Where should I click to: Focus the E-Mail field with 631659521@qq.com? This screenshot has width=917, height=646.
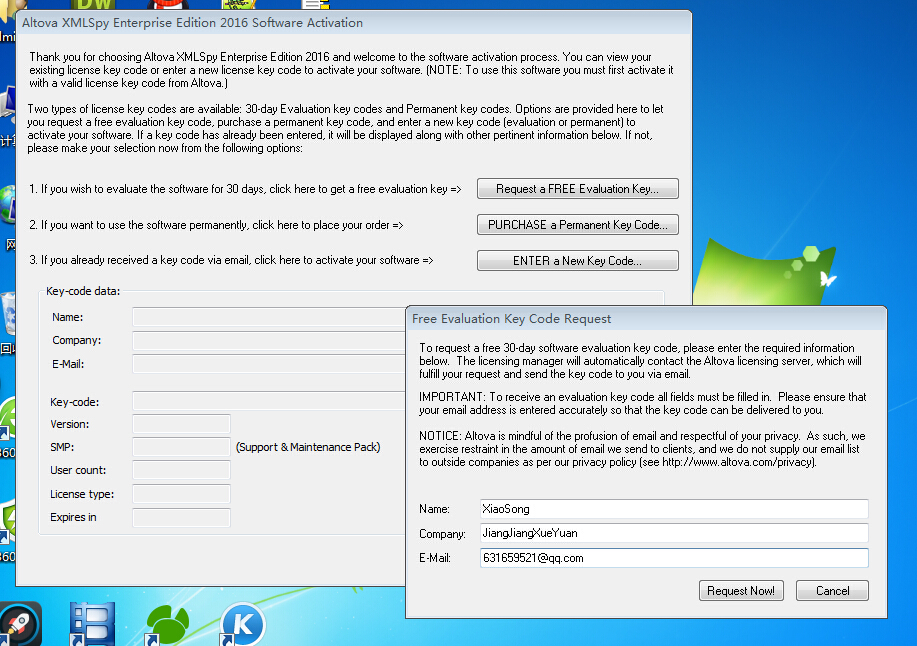coord(674,558)
